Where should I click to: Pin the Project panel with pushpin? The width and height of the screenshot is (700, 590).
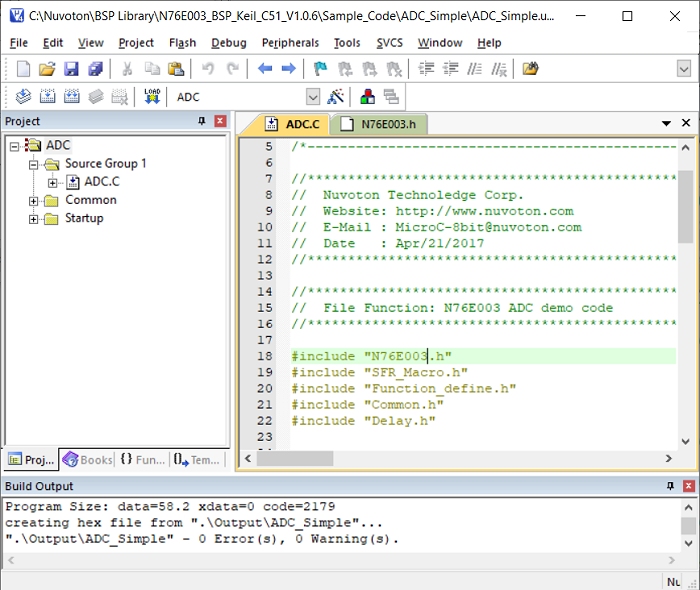[202, 121]
